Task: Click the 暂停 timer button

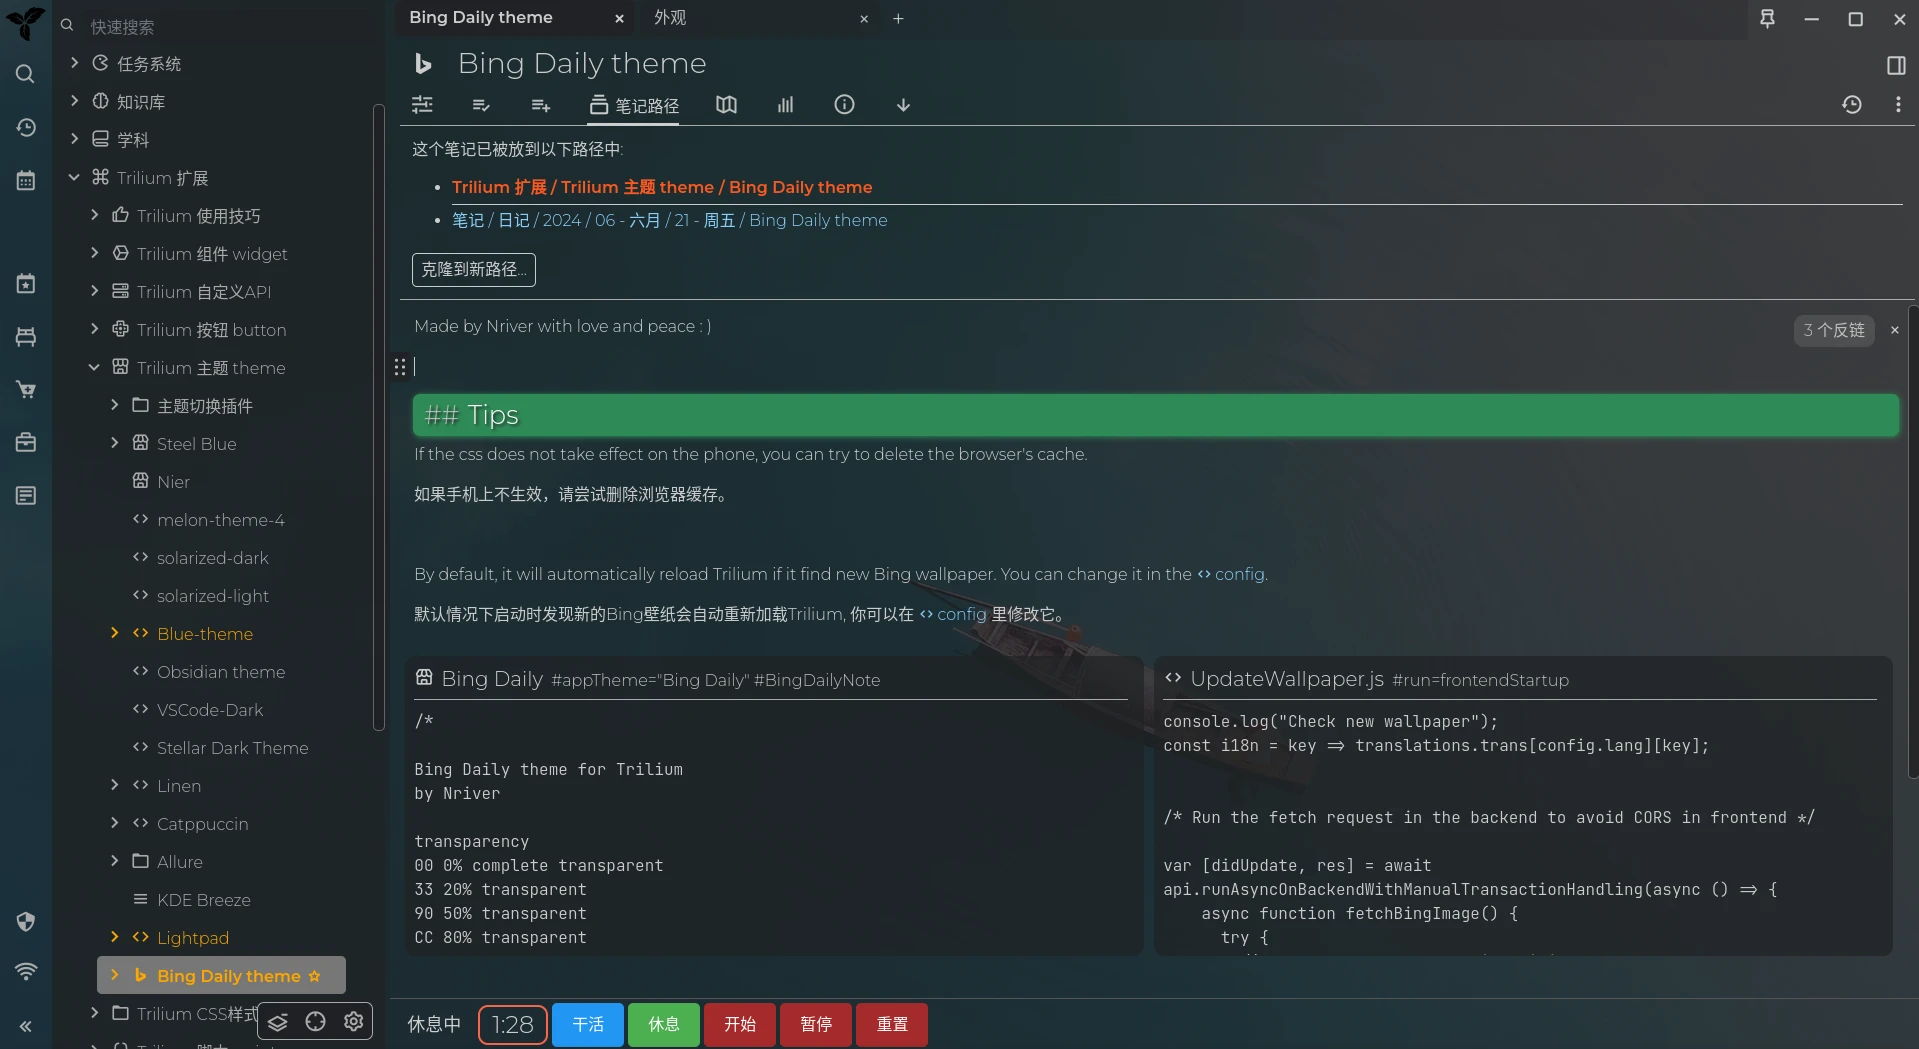Action: pos(816,1025)
